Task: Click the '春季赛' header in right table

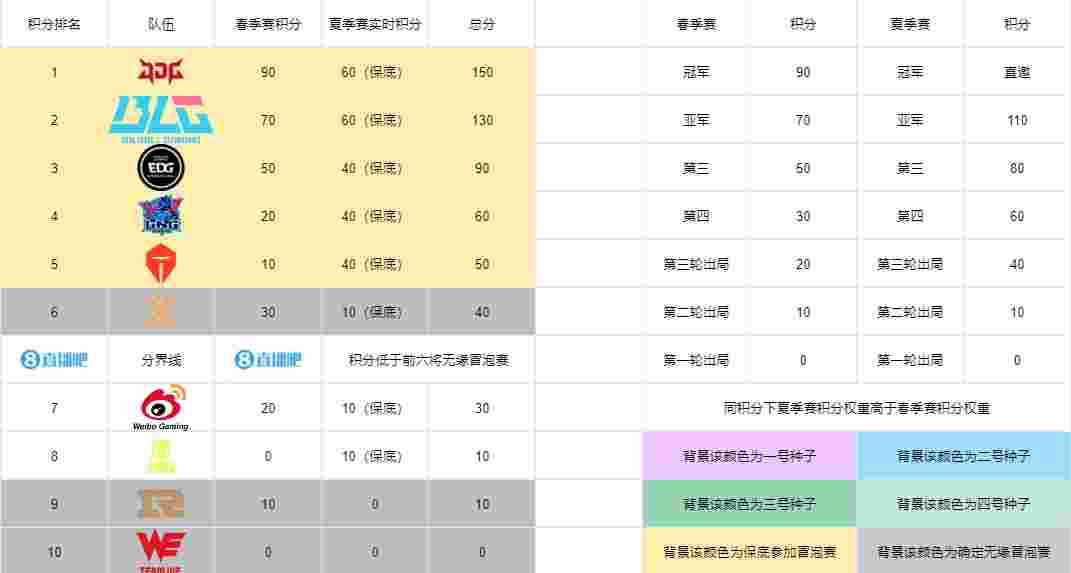Action: click(x=696, y=24)
